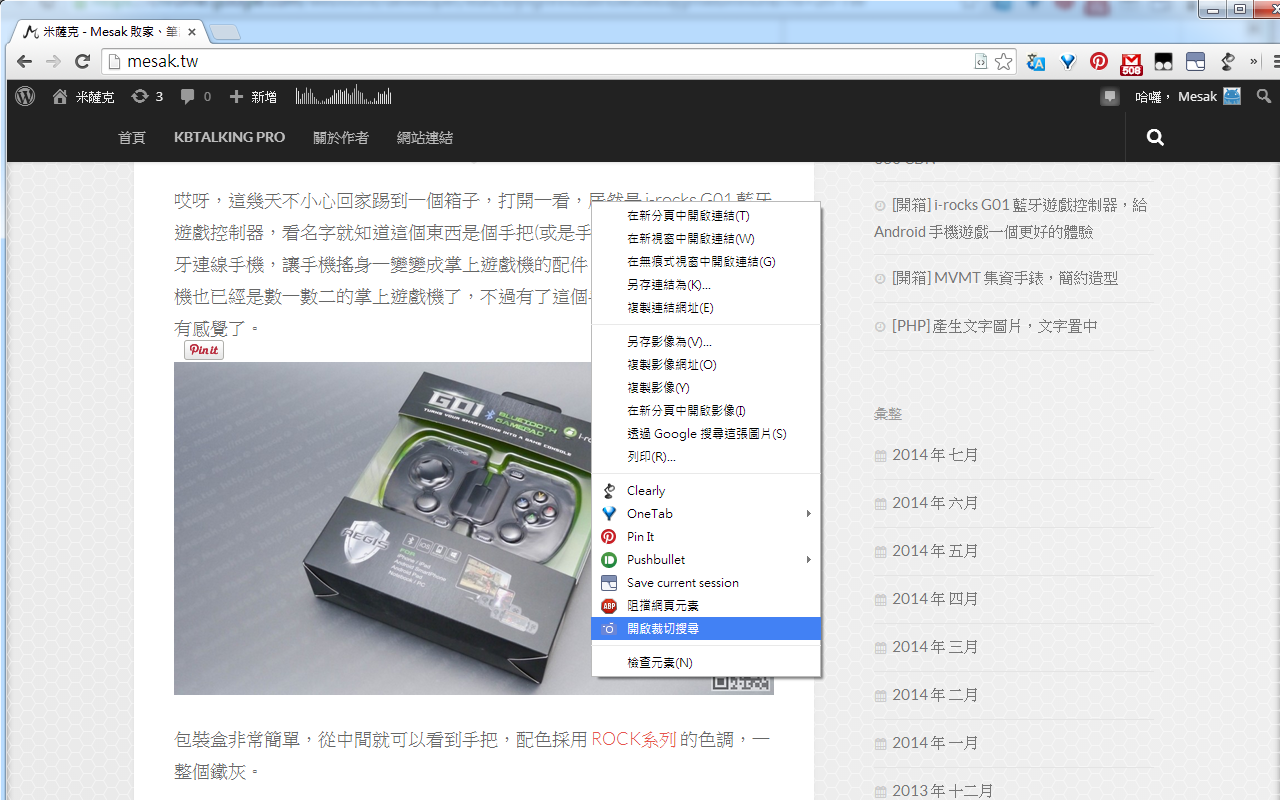
Task: Click the Pin it button above the photo
Action: pos(204,350)
